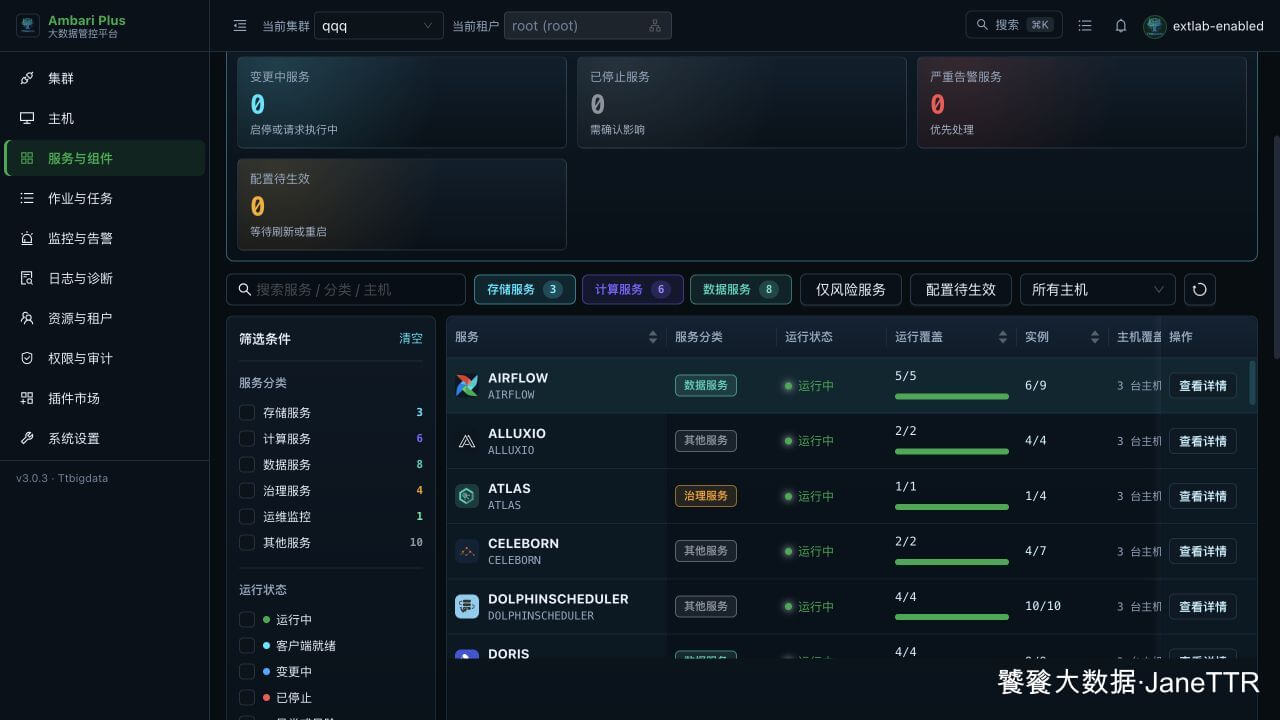Toggle the 仅风险服务 filter button

851,289
